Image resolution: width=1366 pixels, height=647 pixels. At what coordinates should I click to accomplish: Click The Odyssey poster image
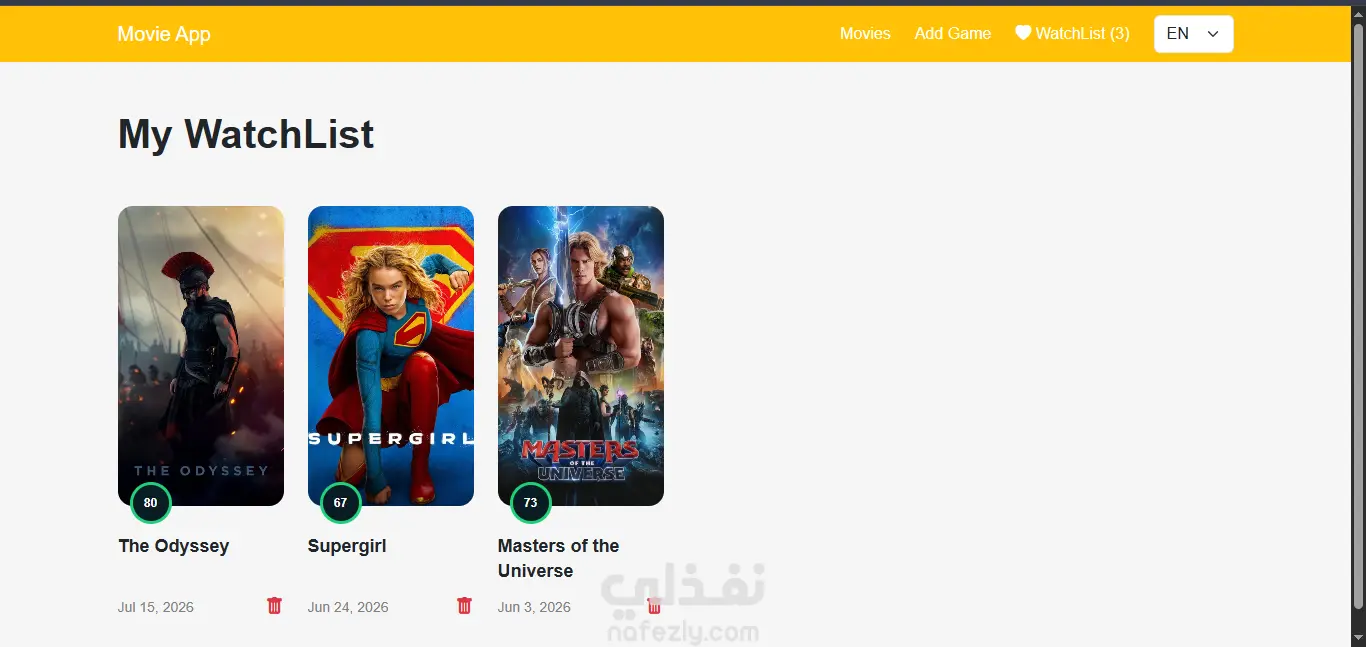[201, 356]
